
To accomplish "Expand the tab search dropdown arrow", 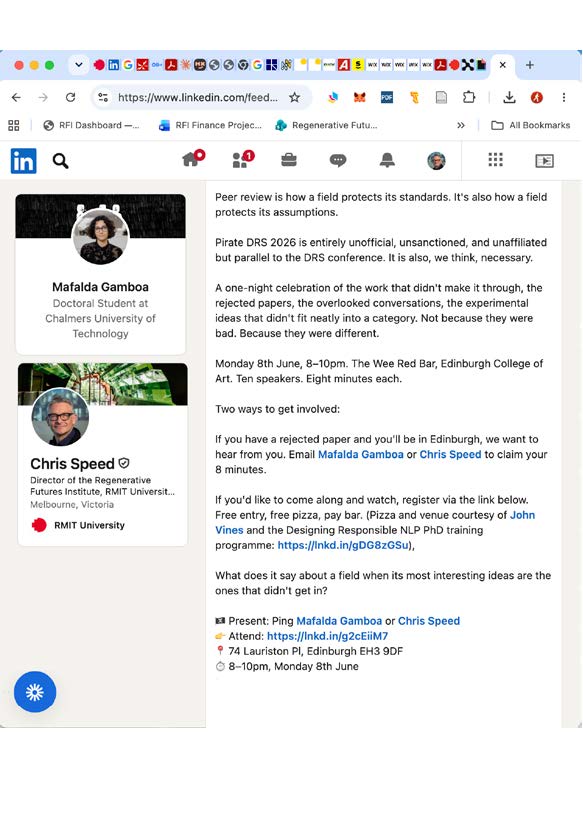I will tap(79, 65).
